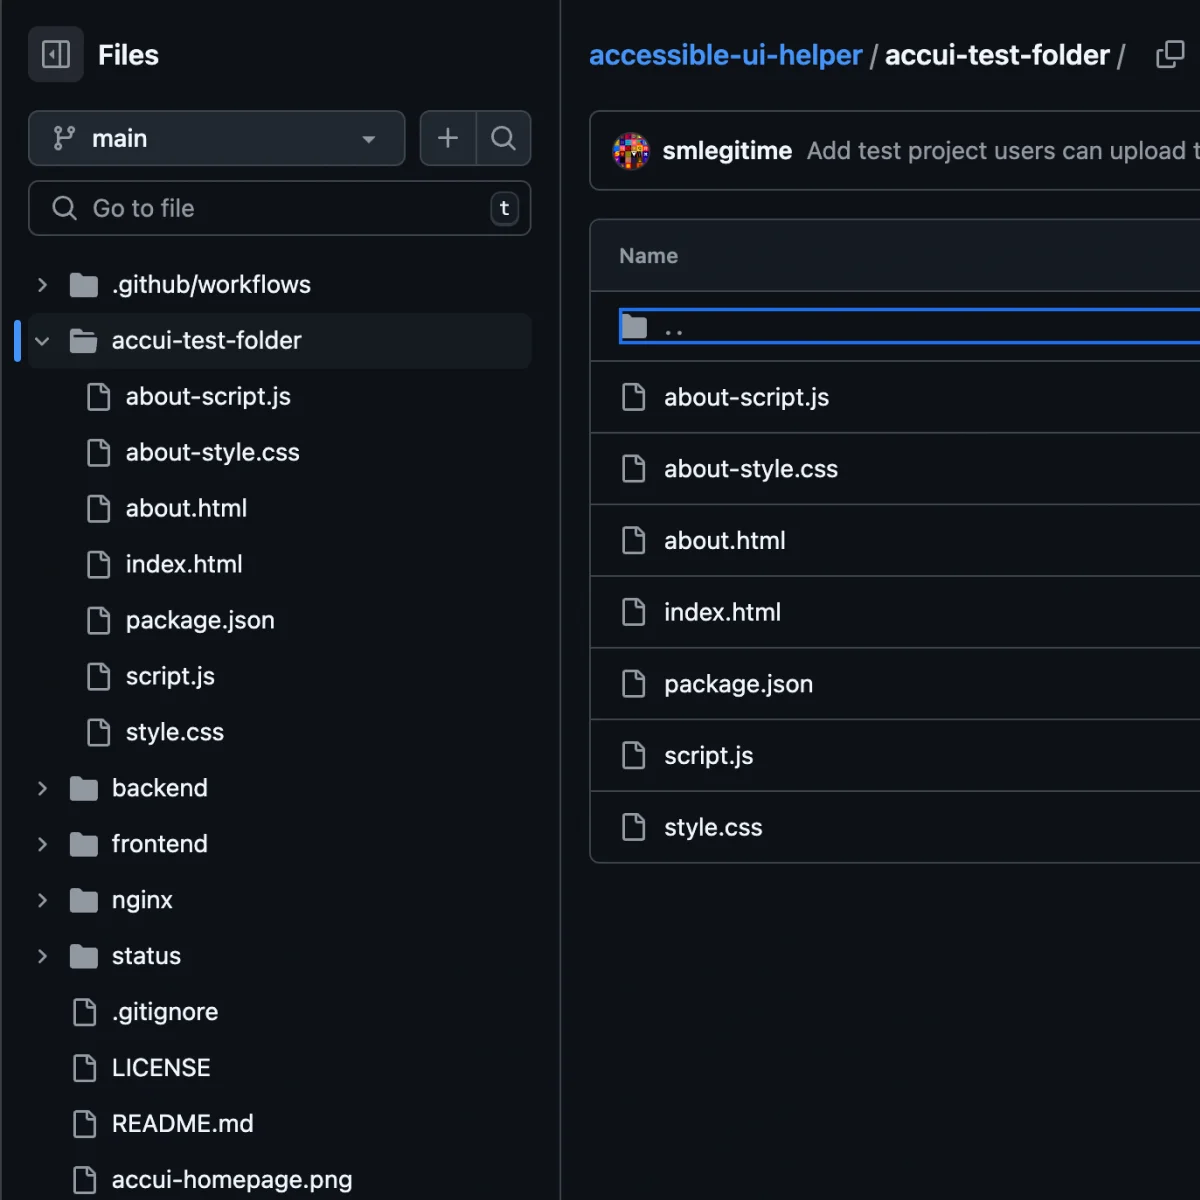Click the folder icon of the backend row
Viewport: 1200px width, 1200px height.
point(84,789)
